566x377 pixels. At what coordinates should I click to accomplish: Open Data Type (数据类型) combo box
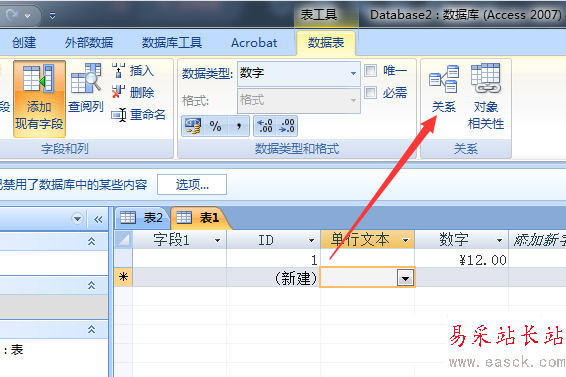point(299,73)
